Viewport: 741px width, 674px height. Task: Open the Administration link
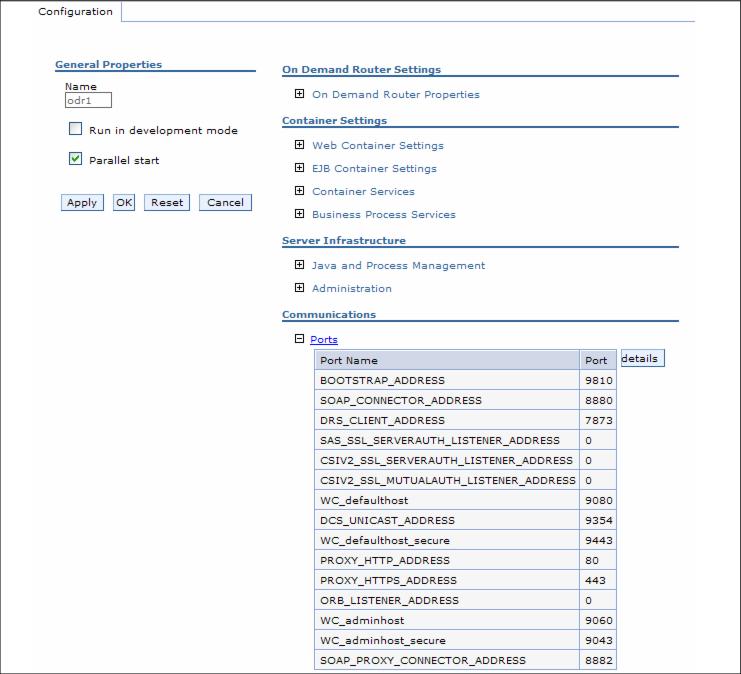(x=352, y=288)
